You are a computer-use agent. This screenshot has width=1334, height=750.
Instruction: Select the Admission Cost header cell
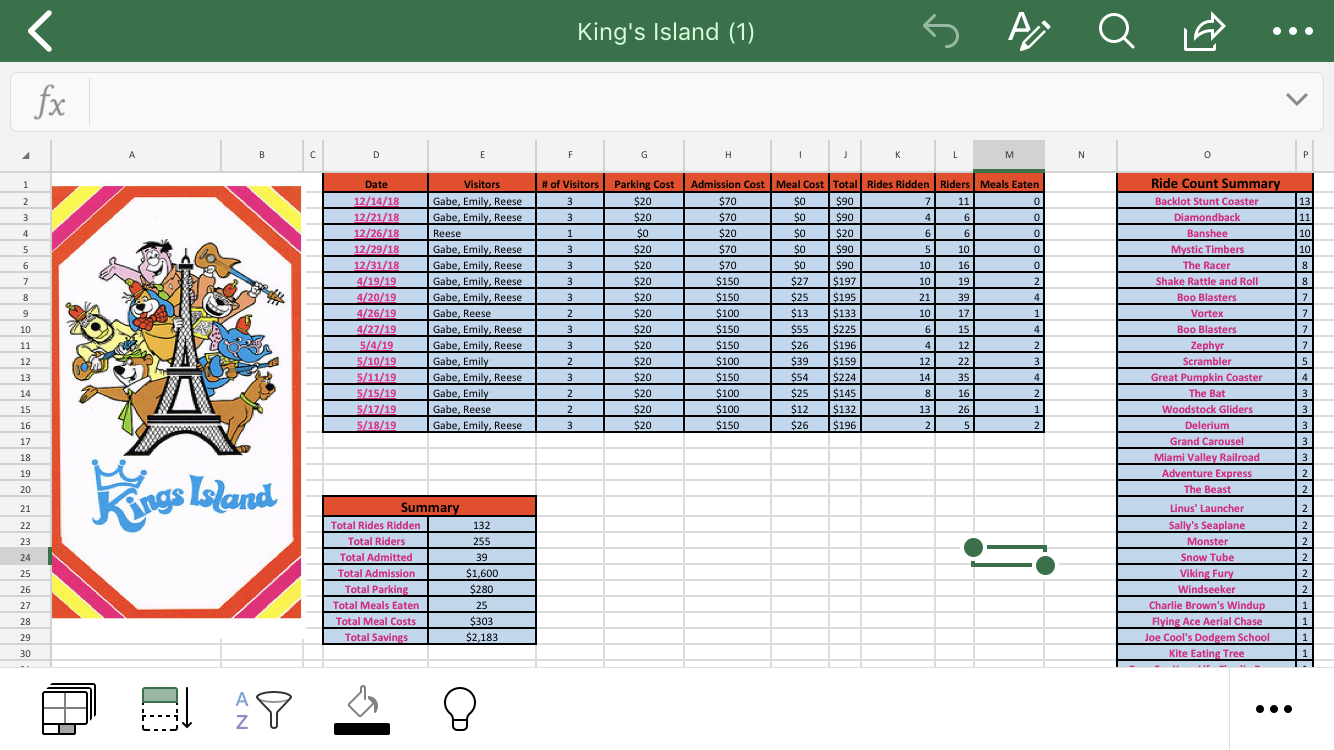728,184
